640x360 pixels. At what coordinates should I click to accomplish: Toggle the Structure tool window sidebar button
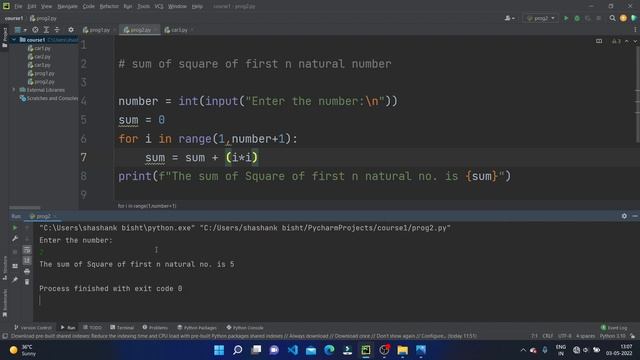(x=4, y=267)
